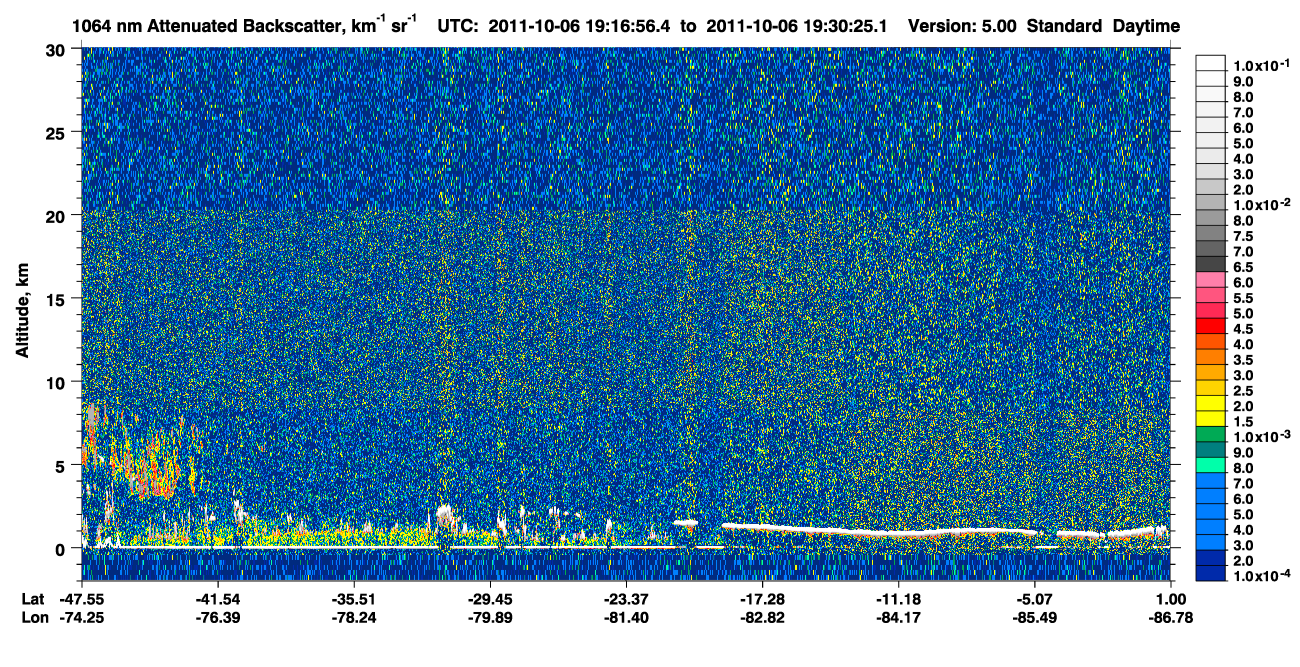
Task: Click the UTC start time 2011-10-06 19:16:56.4
Action: coord(580,26)
